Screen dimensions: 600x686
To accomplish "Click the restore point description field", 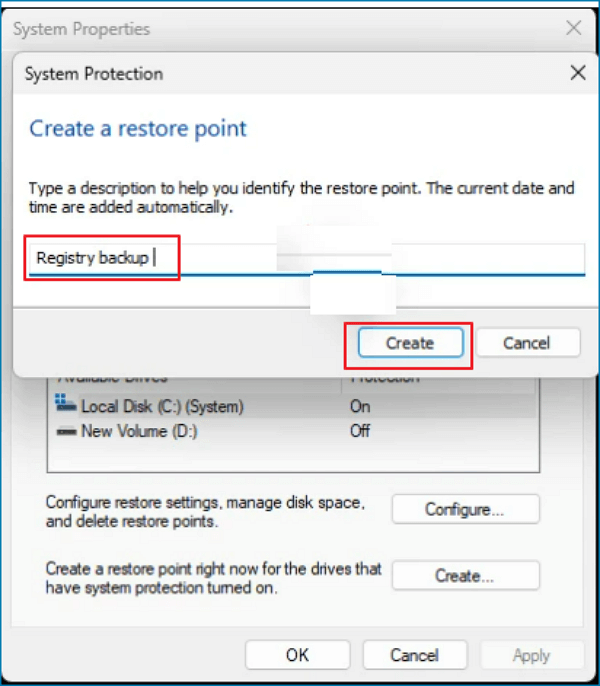I will (x=306, y=259).
